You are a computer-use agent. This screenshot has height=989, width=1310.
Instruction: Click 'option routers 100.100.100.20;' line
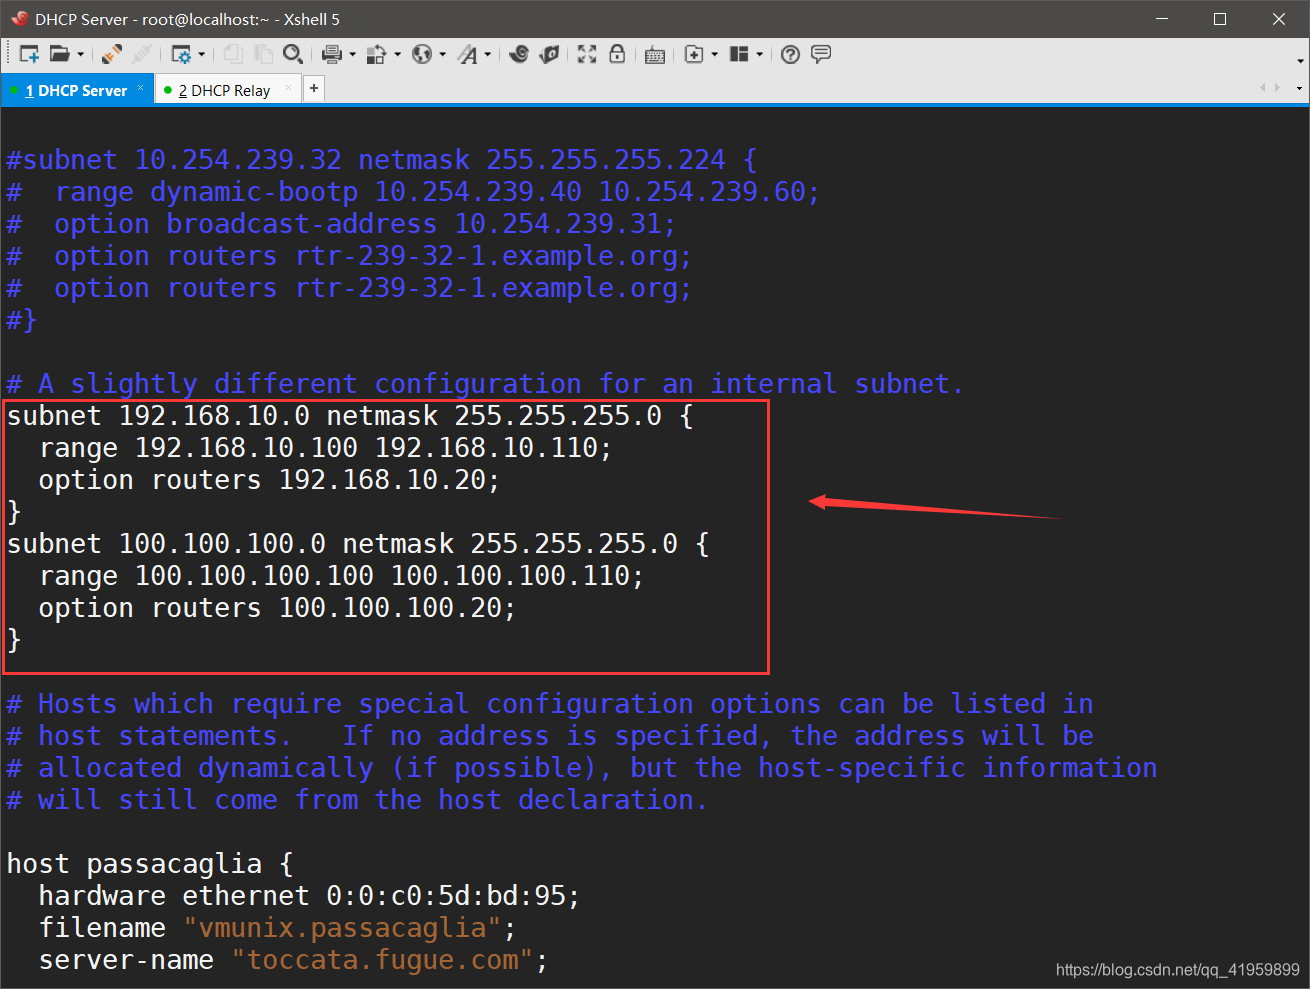[277, 608]
